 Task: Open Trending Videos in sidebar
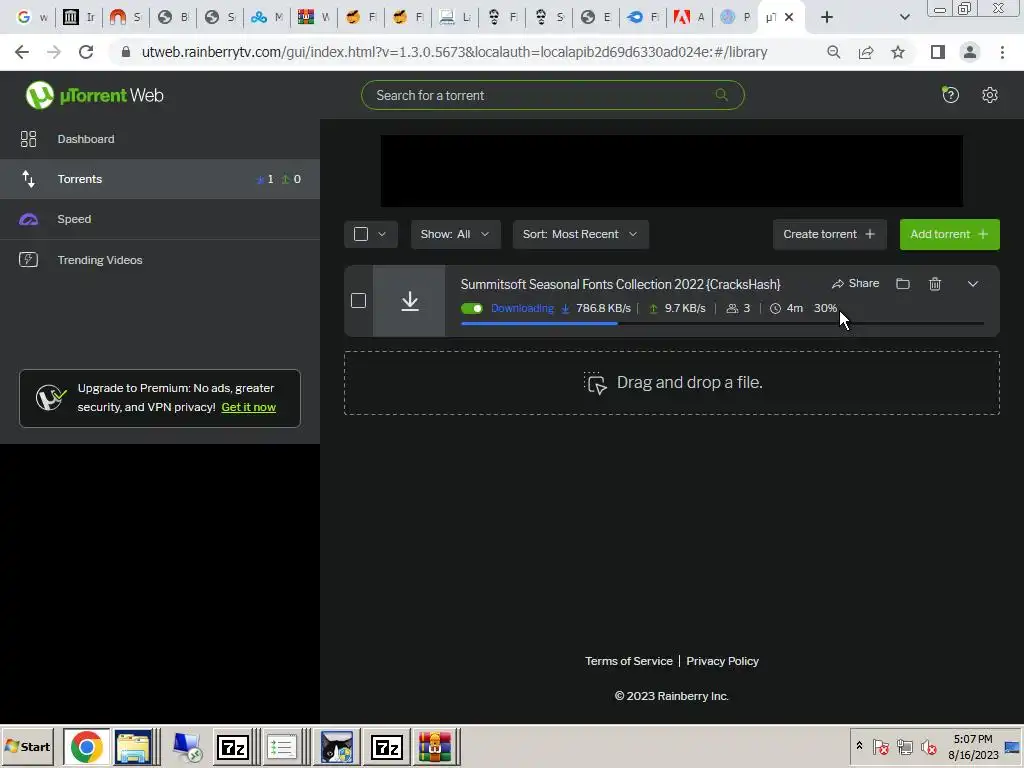[160, 260]
